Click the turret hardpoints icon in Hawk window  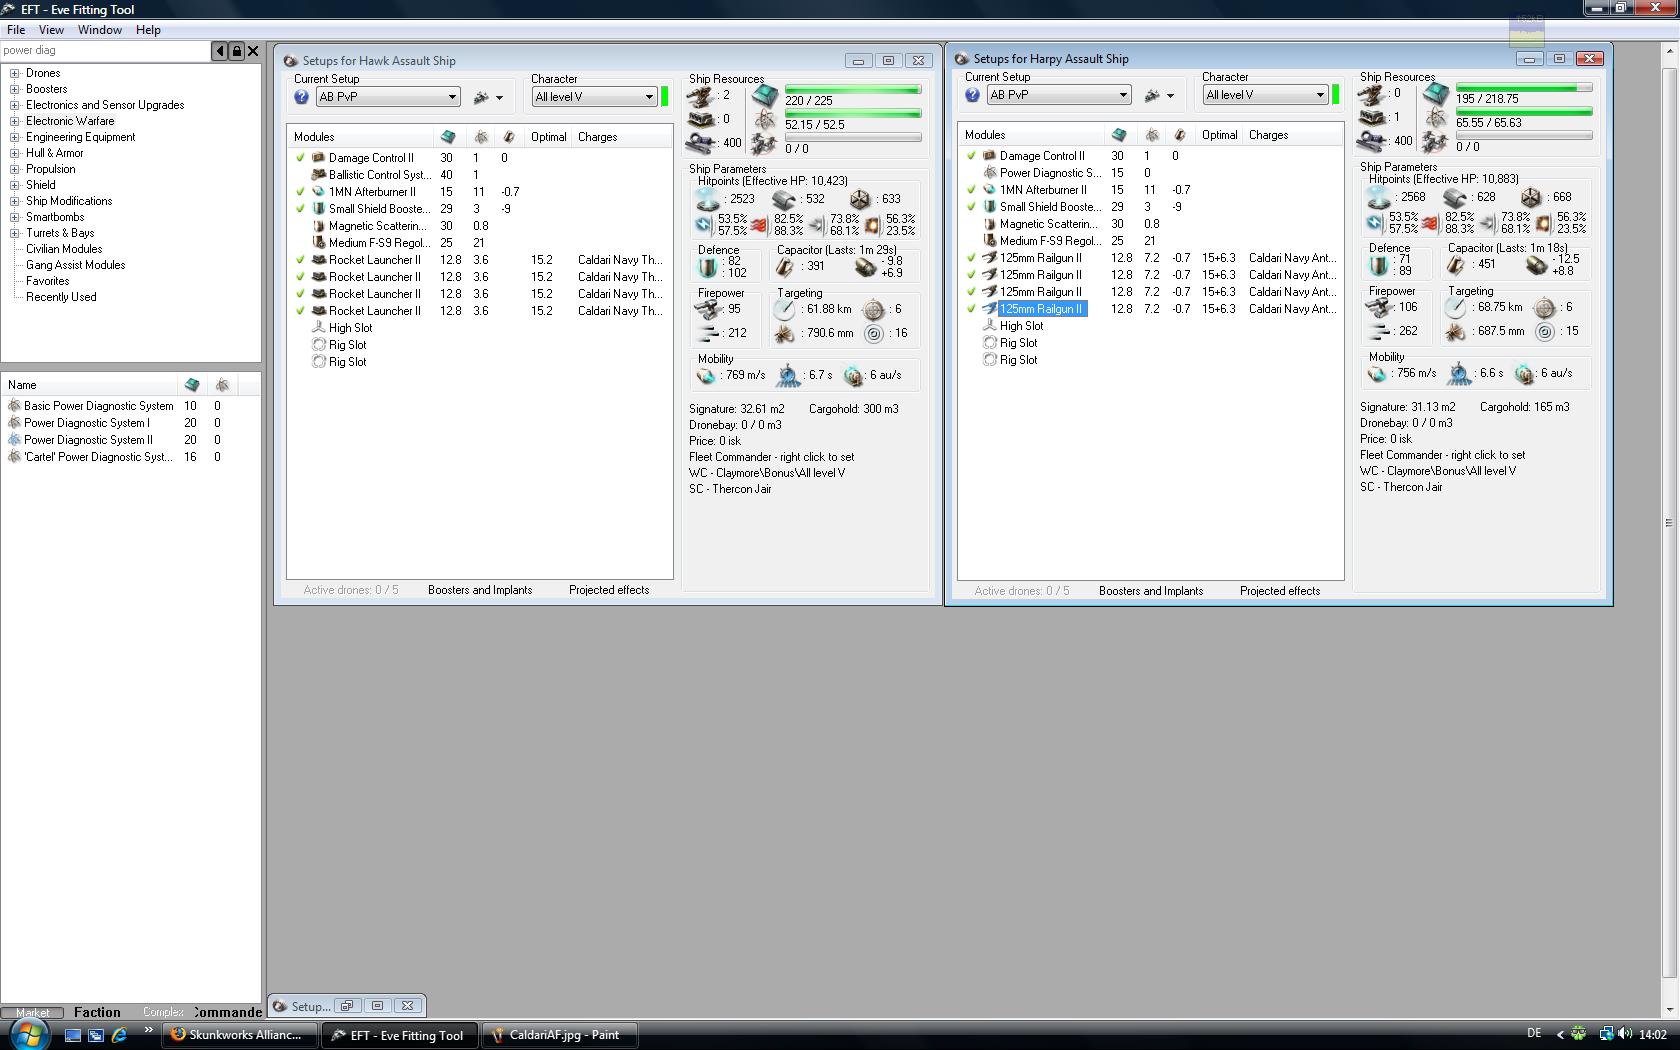(x=701, y=96)
